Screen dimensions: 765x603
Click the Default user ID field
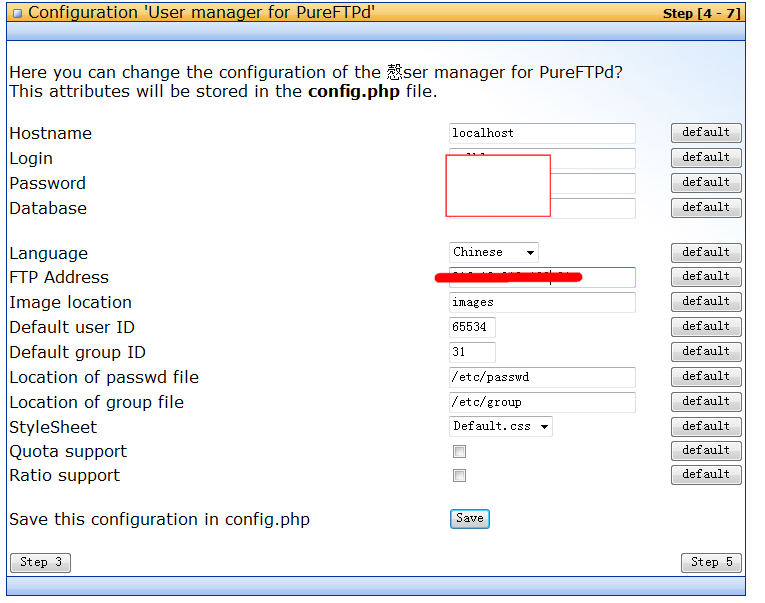point(472,327)
